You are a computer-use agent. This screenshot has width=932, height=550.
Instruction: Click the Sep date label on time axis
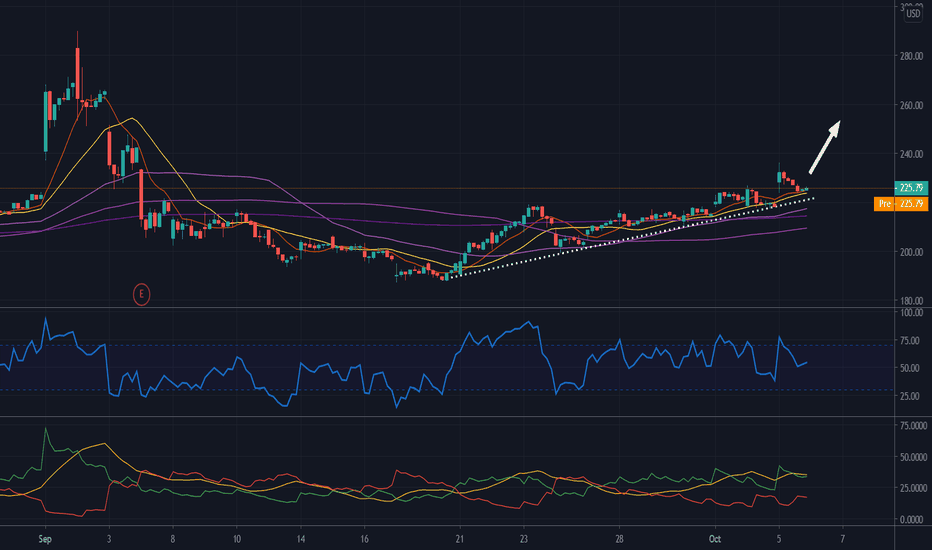pyautogui.click(x=45, y=539)
